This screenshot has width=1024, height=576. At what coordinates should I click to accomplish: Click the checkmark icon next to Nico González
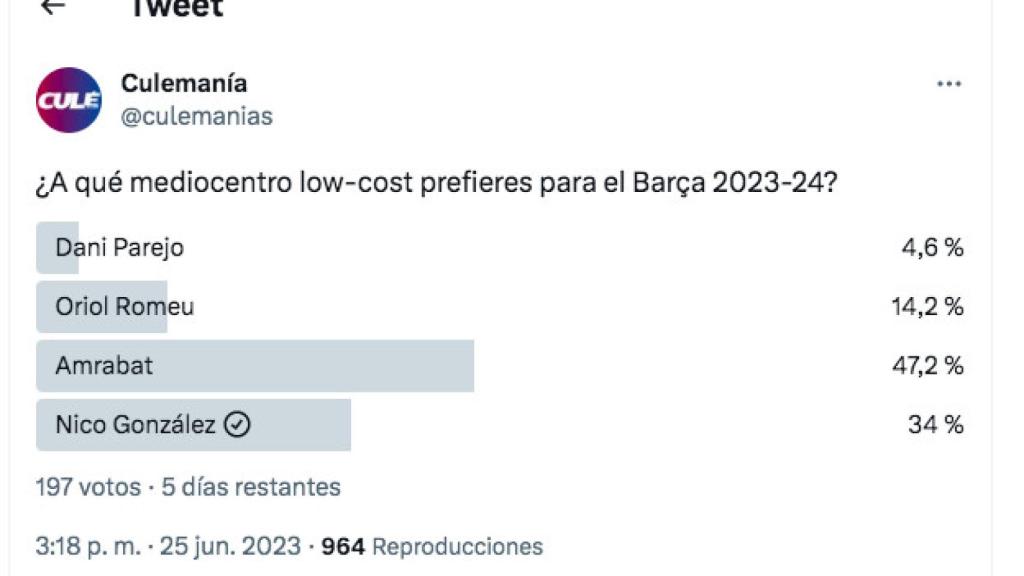click(237, 424)
